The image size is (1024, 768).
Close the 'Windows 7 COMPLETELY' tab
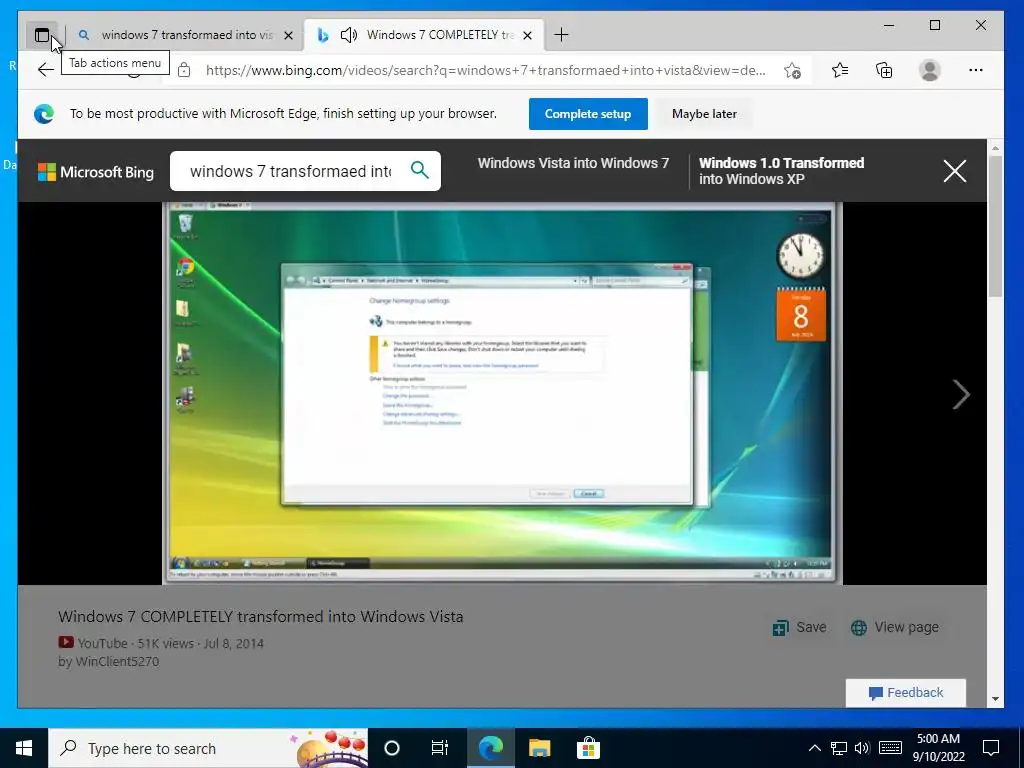(528, 35)
